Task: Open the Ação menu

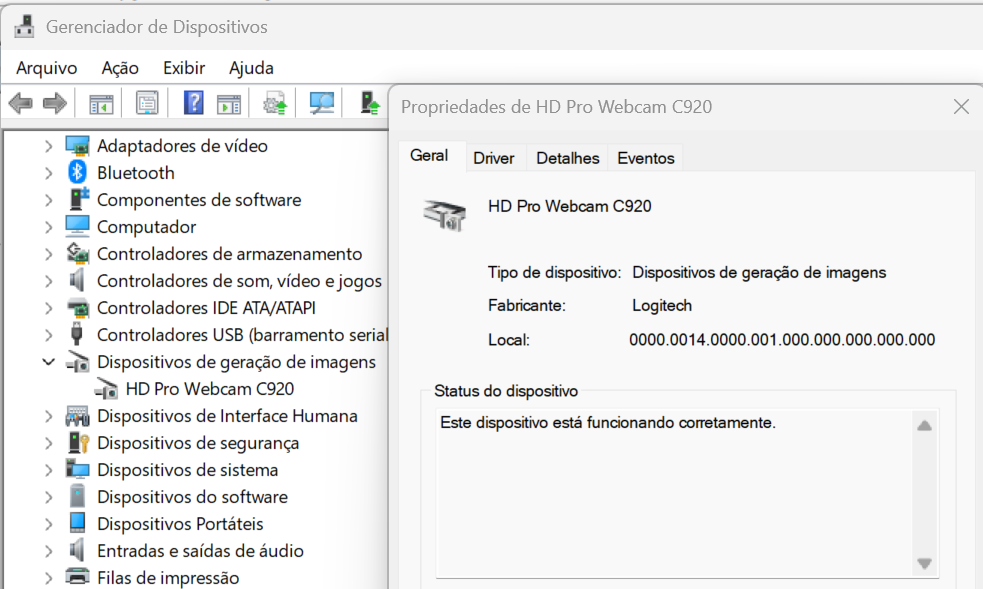Action: tap(120, 68)
